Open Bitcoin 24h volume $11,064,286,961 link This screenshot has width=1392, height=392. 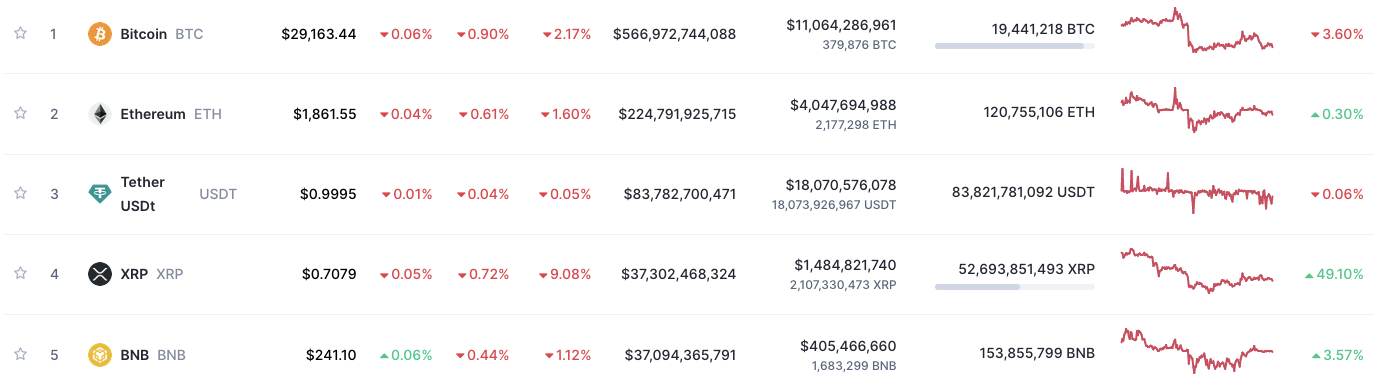pyautogui.click(x=841, y=24)
